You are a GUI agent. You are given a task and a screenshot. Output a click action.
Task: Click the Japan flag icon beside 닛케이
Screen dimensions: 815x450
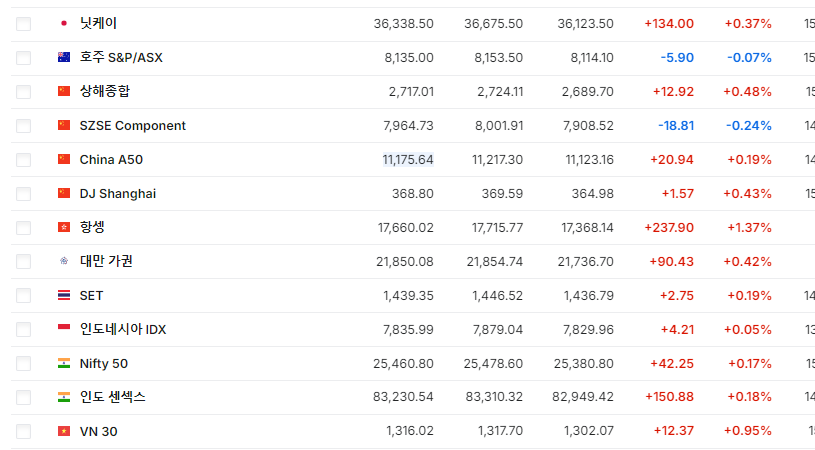[x=64, y=23]
